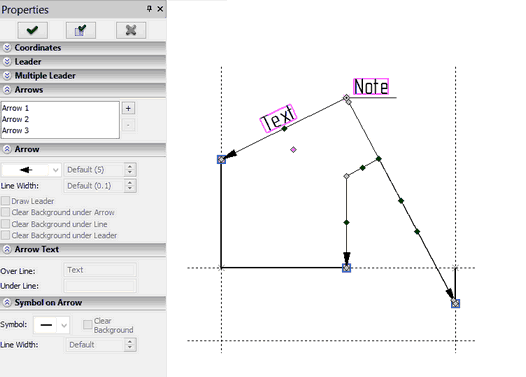Open the Symbol dropdown on arrow
The width and height of the screenshot is (526, 377).
point(64,325)
